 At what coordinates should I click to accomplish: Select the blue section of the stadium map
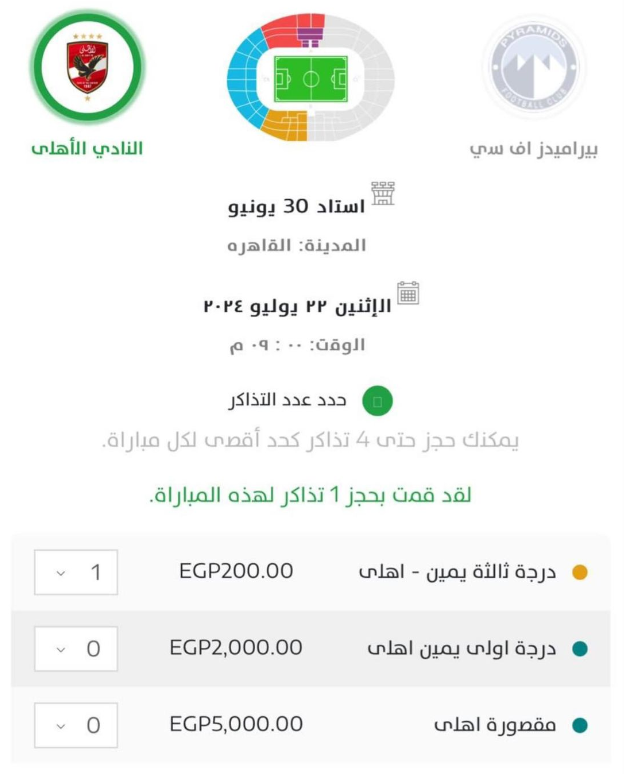tap(244, 77)
